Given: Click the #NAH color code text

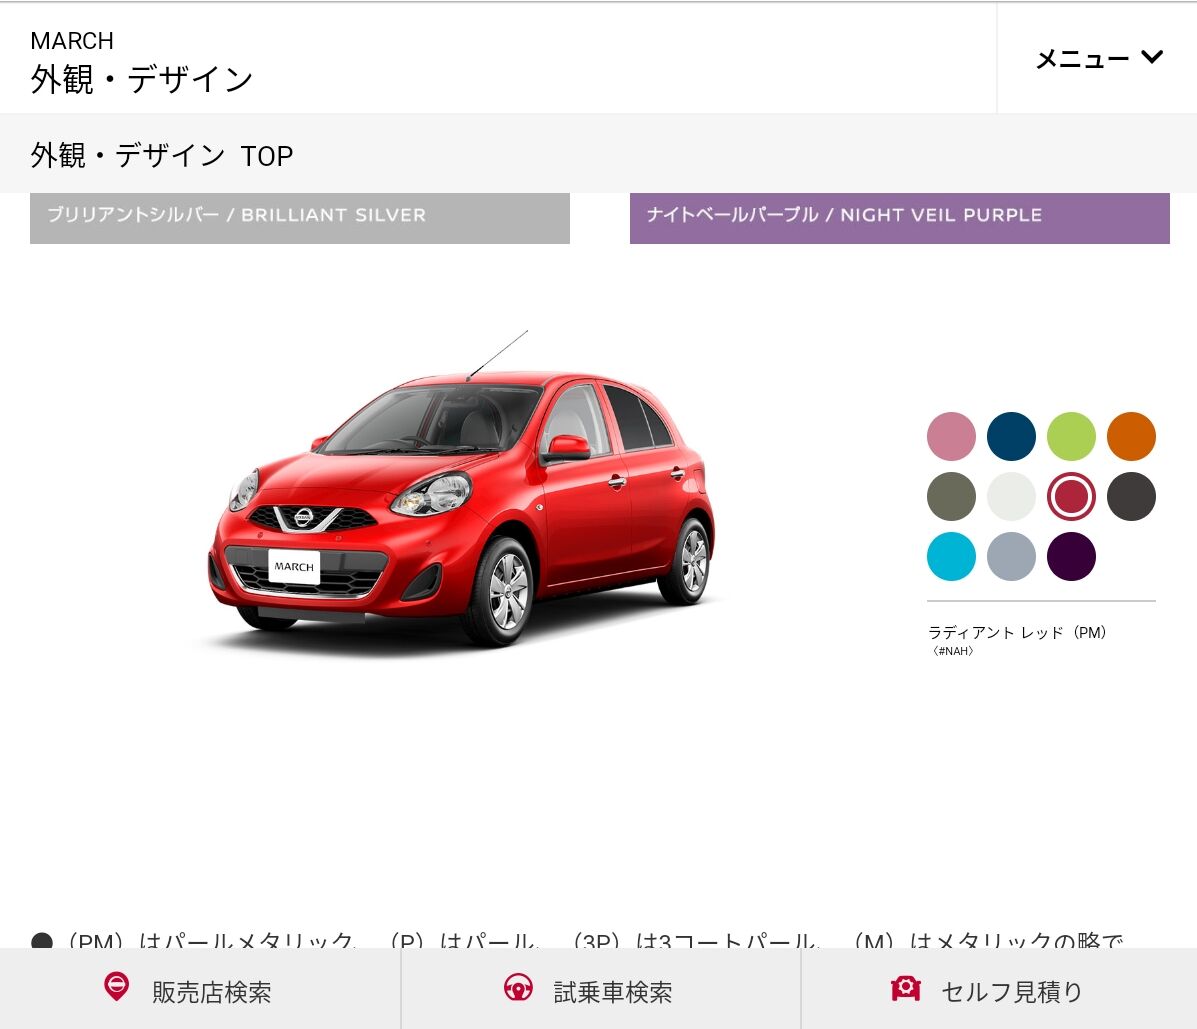Looking at the screenshot, I should point(953,651).
